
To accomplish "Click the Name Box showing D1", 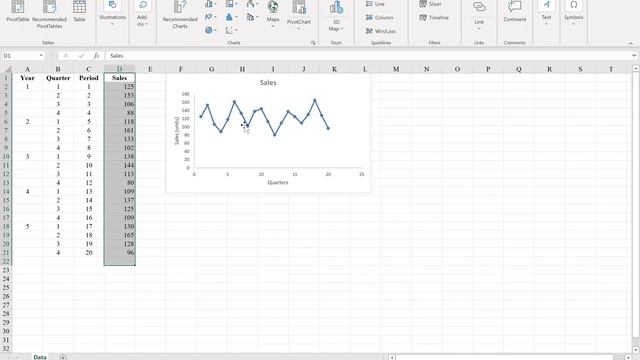I will click(x=20, y=56).
